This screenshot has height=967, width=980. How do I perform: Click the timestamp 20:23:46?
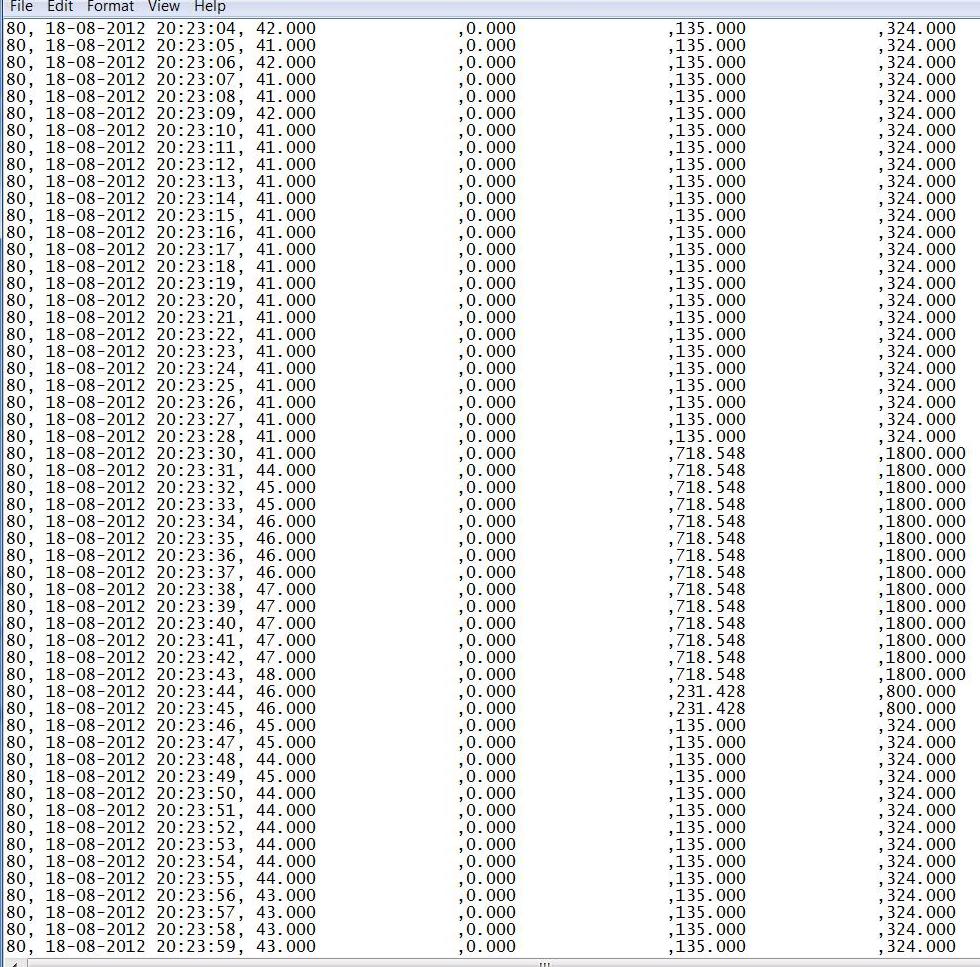coord(196,726)
